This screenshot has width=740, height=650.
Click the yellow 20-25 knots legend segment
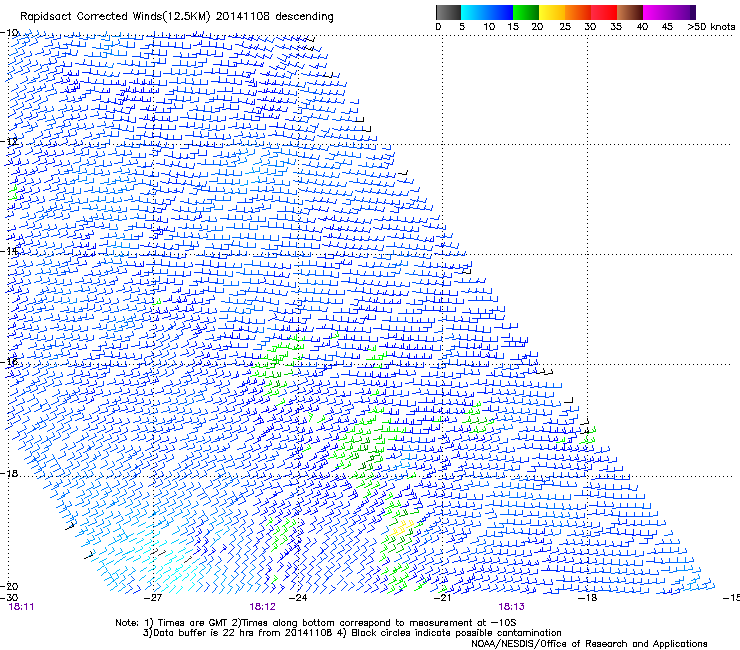[552, 12]
